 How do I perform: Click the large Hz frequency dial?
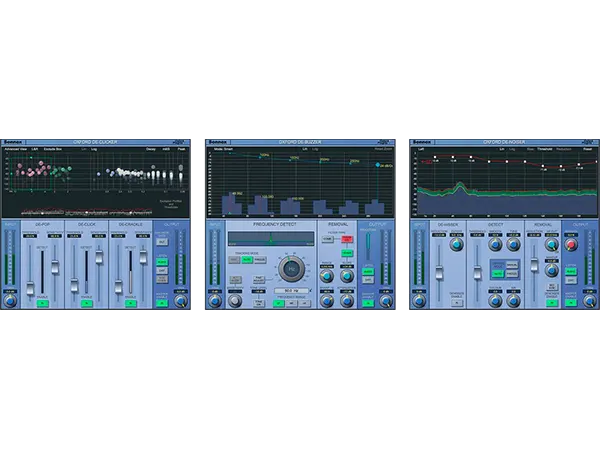tap(292, 269)
